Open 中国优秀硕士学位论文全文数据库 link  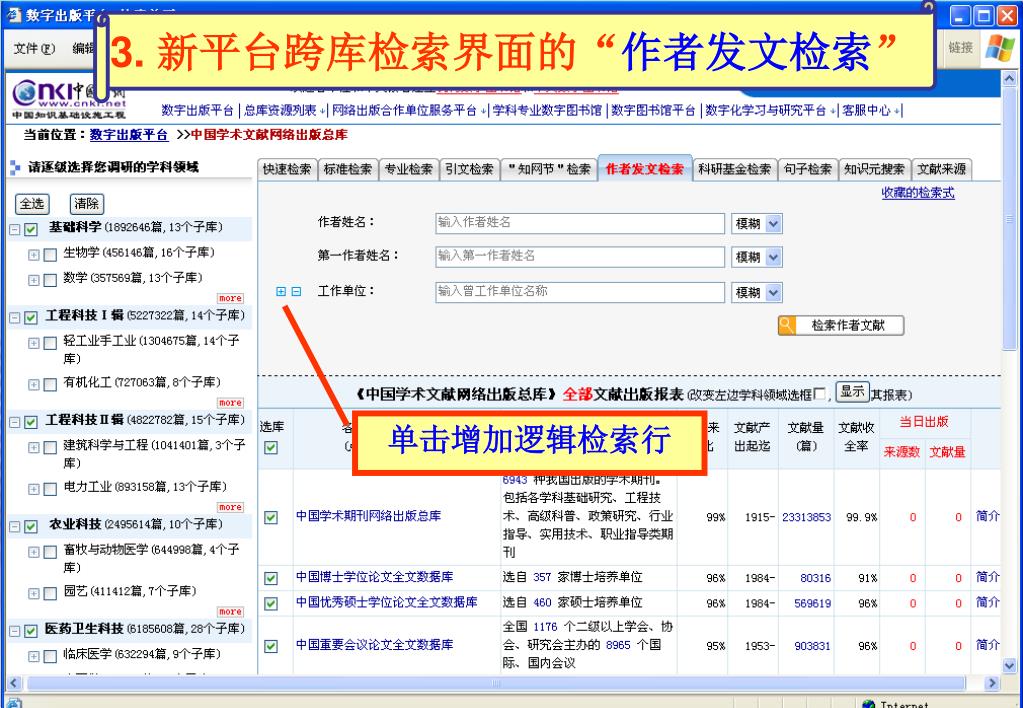point(387,602)
